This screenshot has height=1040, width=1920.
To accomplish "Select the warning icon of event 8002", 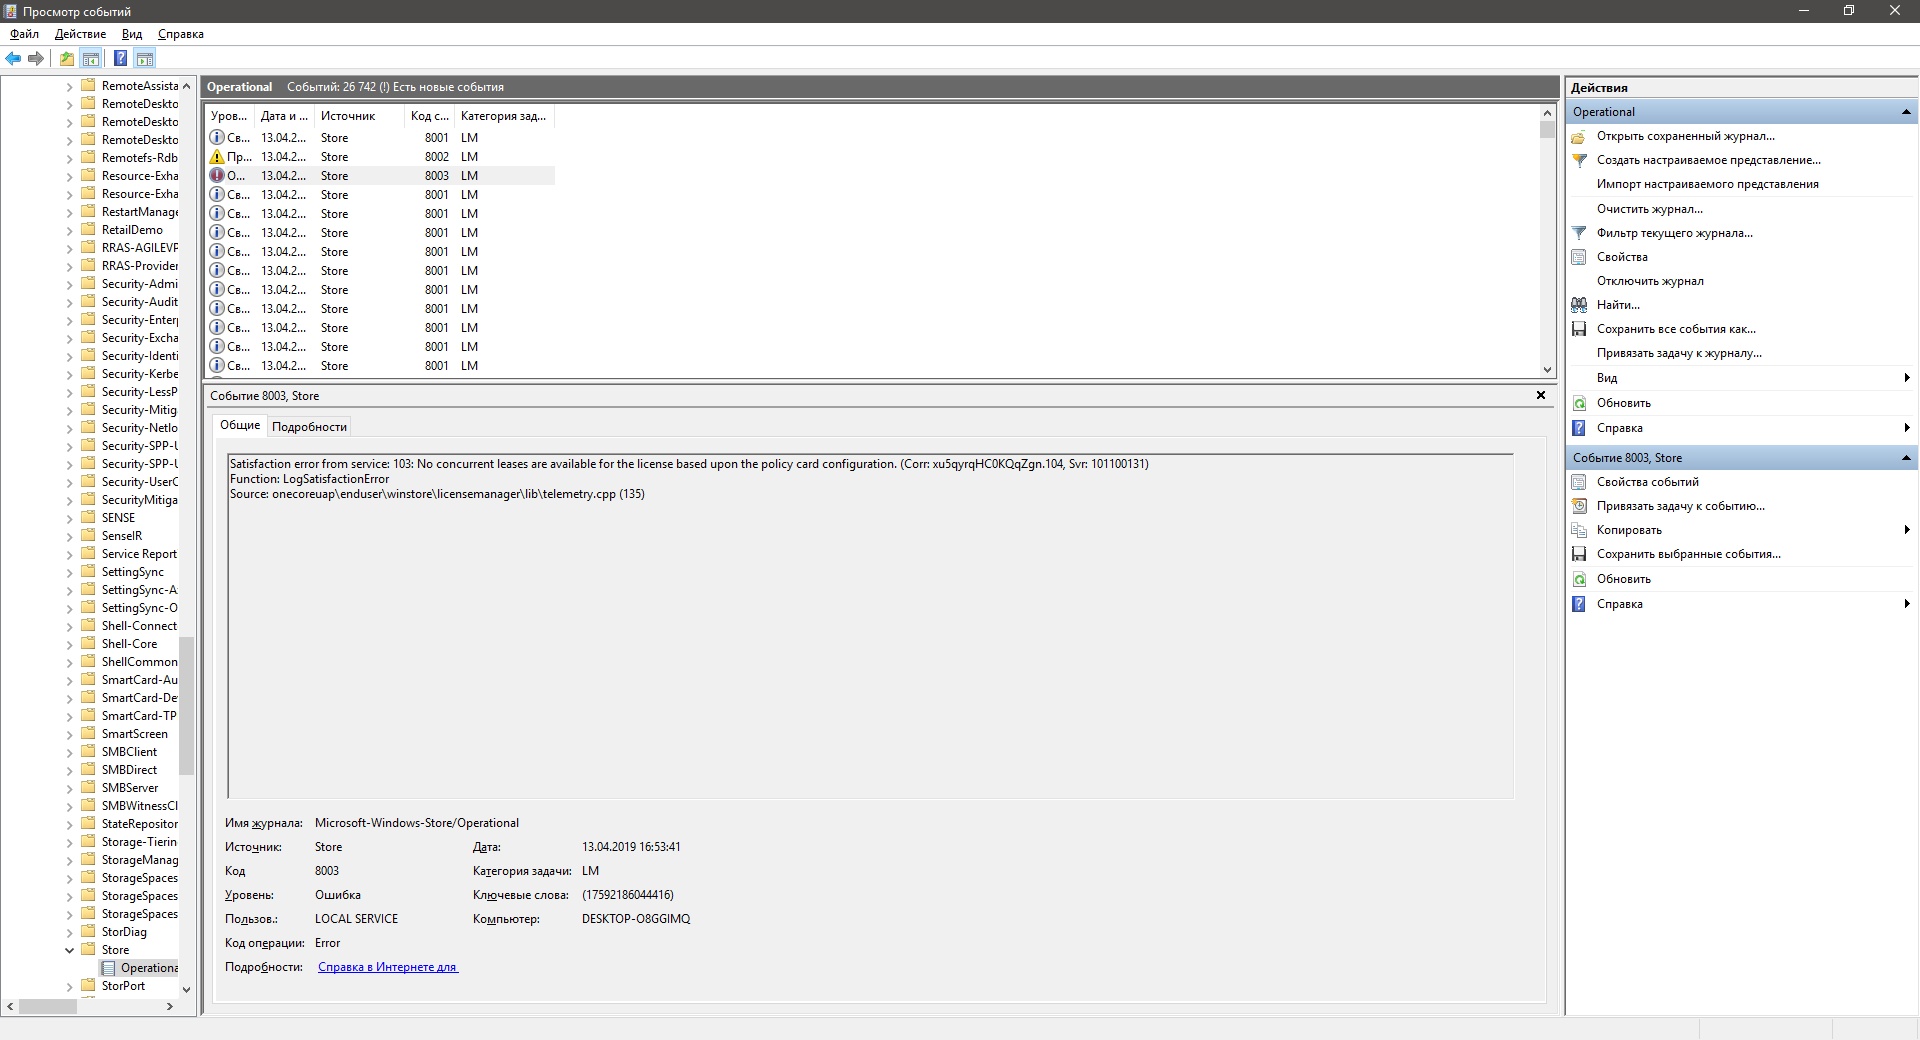I will point(217,157).
